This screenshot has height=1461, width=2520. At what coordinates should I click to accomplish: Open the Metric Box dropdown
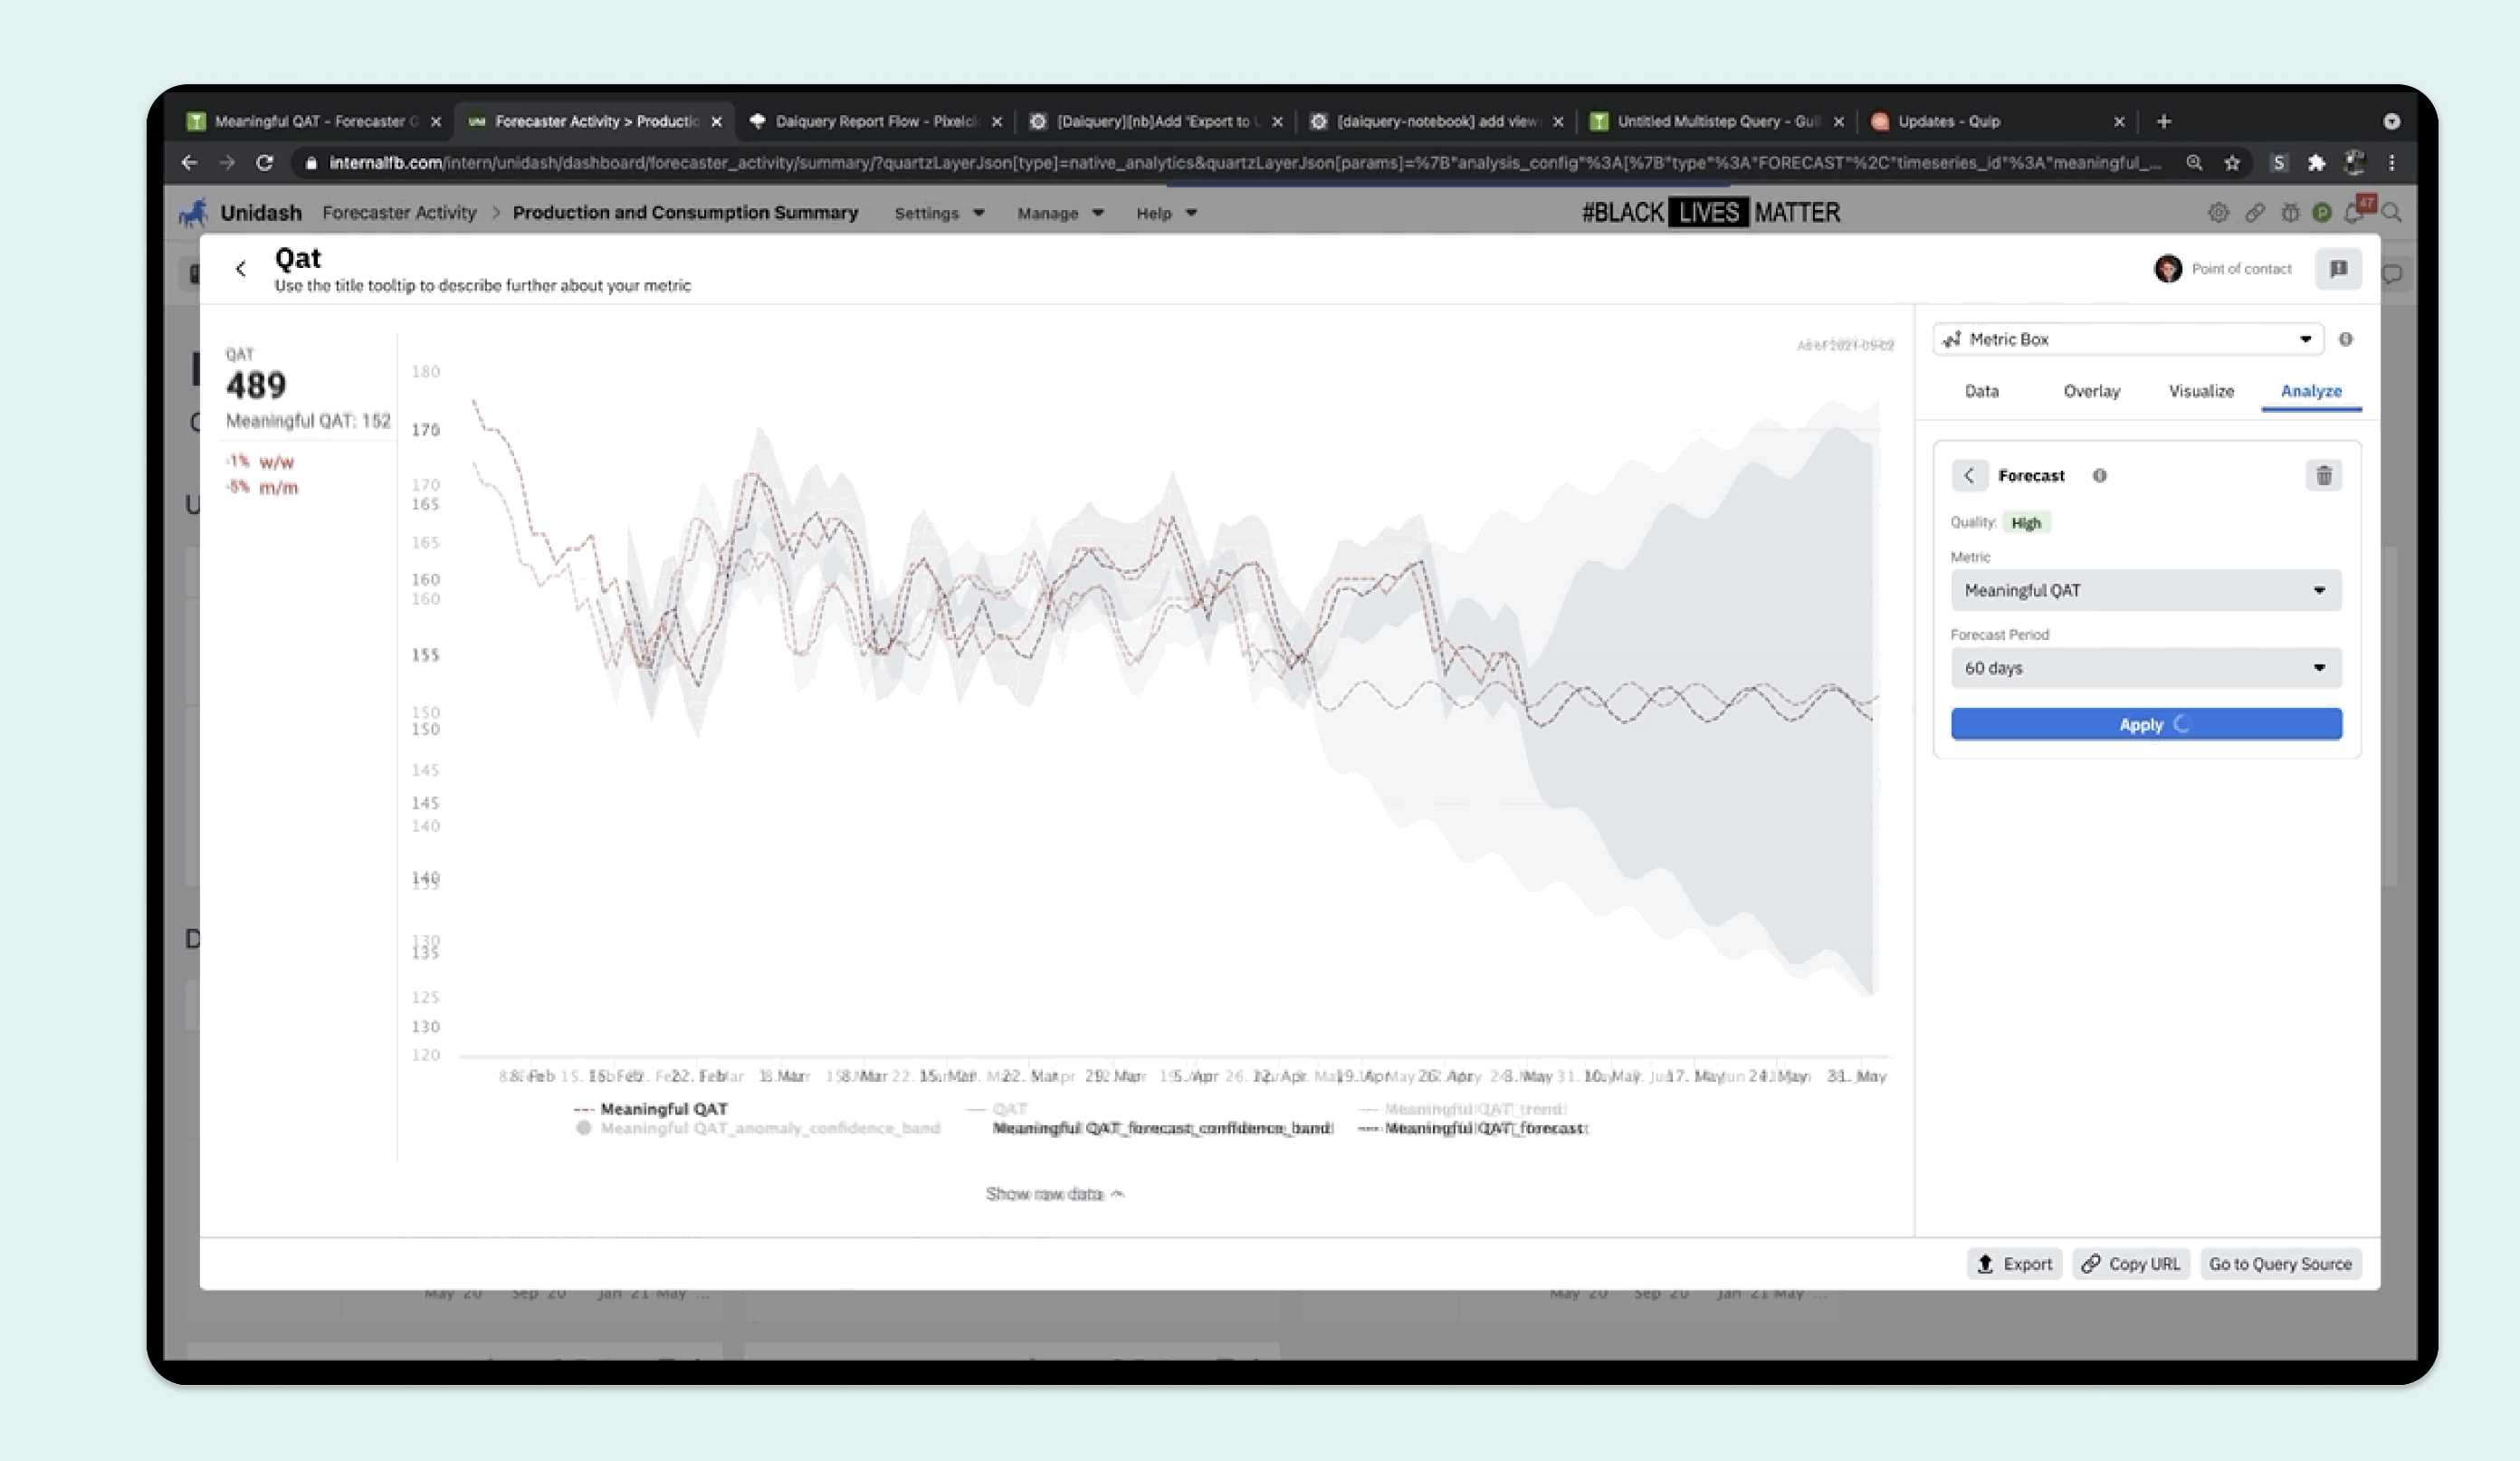pos(2127,339)
